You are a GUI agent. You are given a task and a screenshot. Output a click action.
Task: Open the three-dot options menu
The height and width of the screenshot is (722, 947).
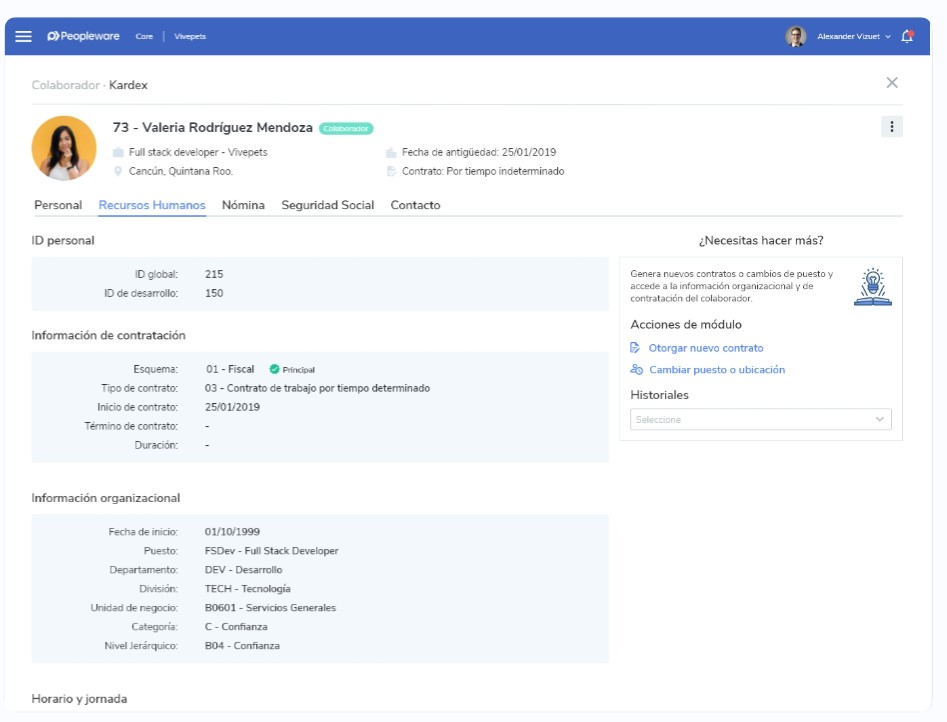(892, 126)
